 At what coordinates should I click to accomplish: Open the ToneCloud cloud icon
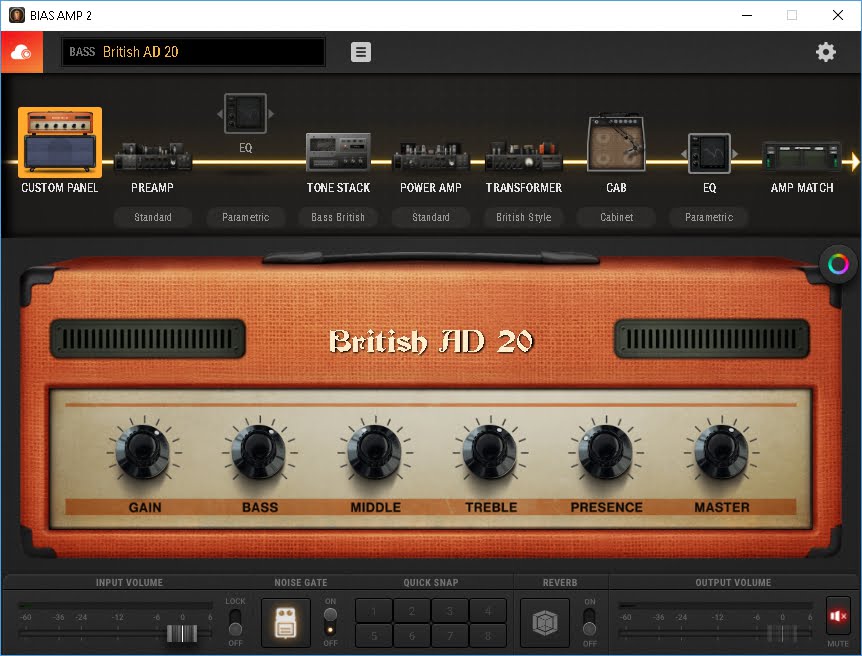(x=21, y=52)
